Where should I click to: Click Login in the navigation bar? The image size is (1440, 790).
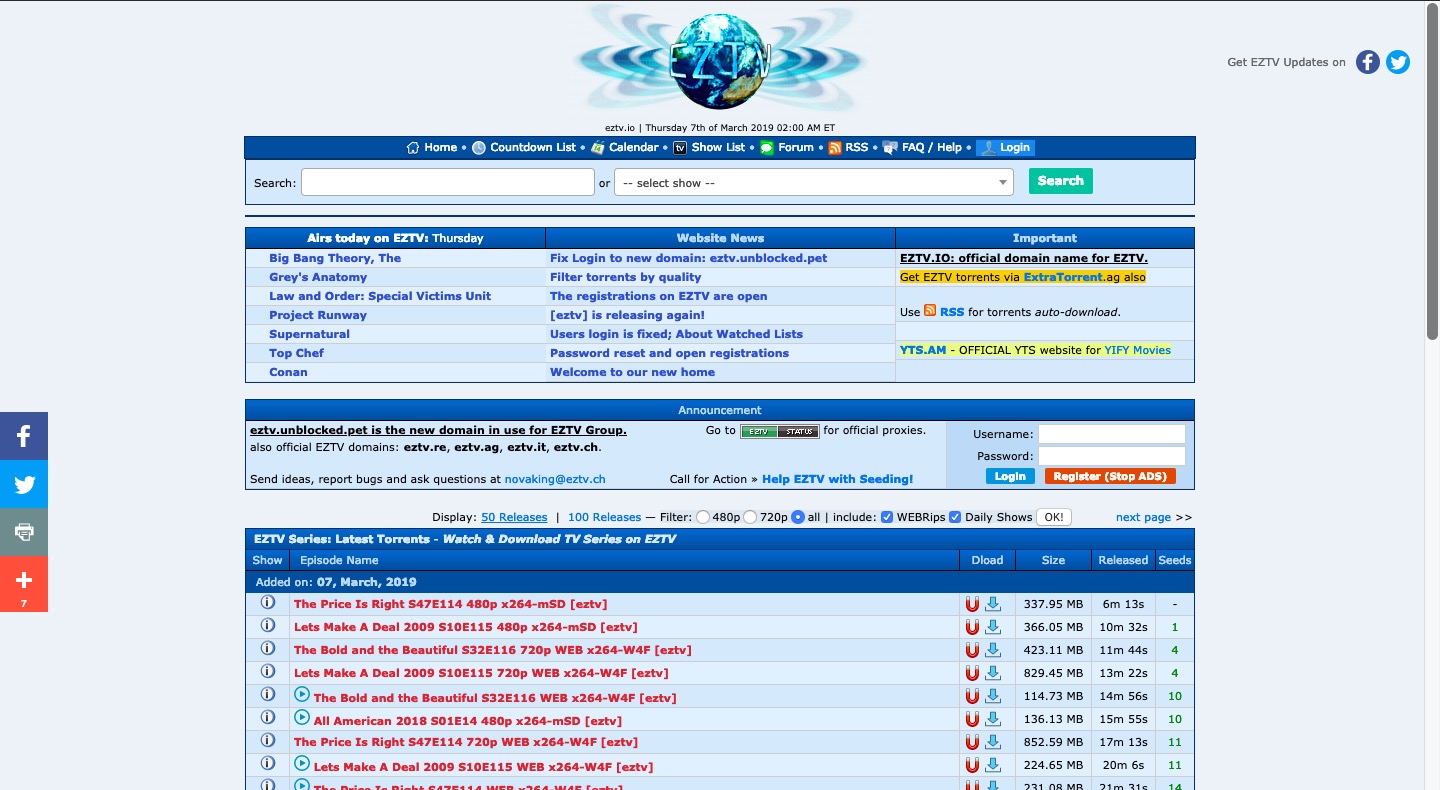[x=1005, y=147]
